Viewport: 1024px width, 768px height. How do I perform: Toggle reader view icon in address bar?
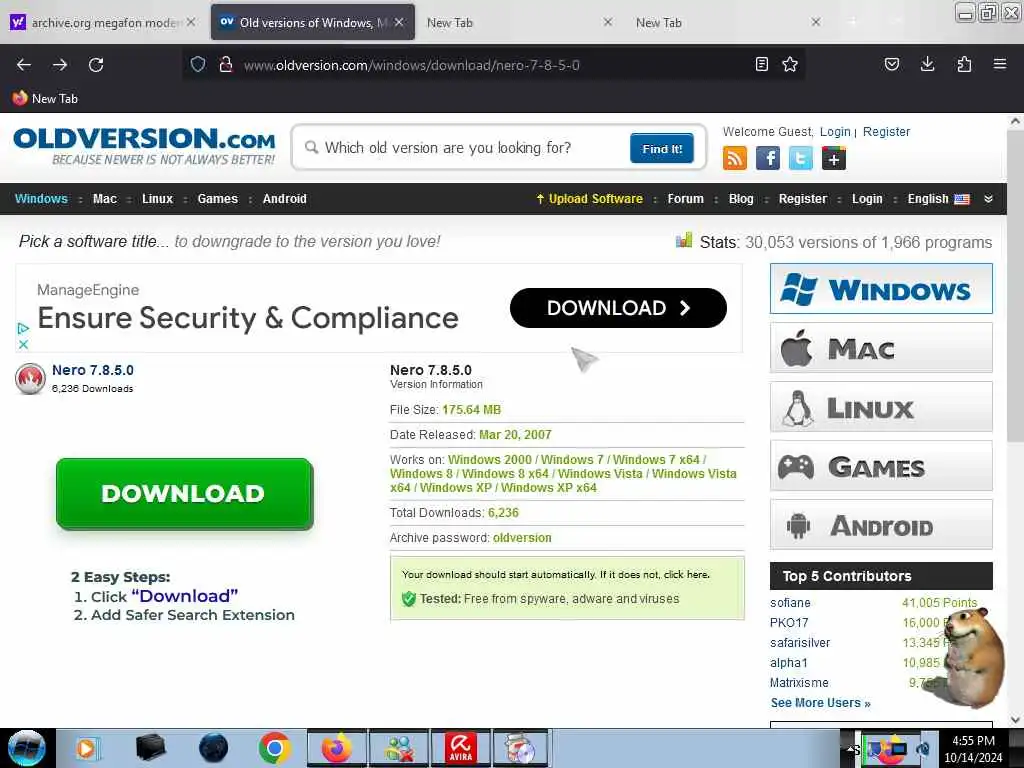pos(761,64)
